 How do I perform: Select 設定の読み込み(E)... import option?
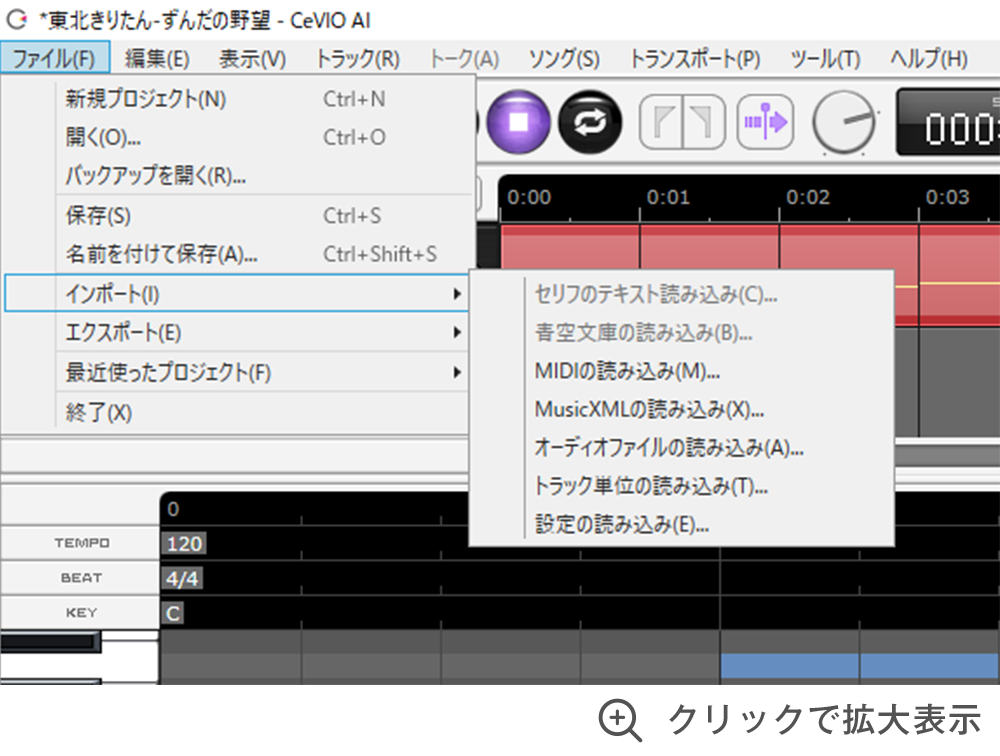681,524
